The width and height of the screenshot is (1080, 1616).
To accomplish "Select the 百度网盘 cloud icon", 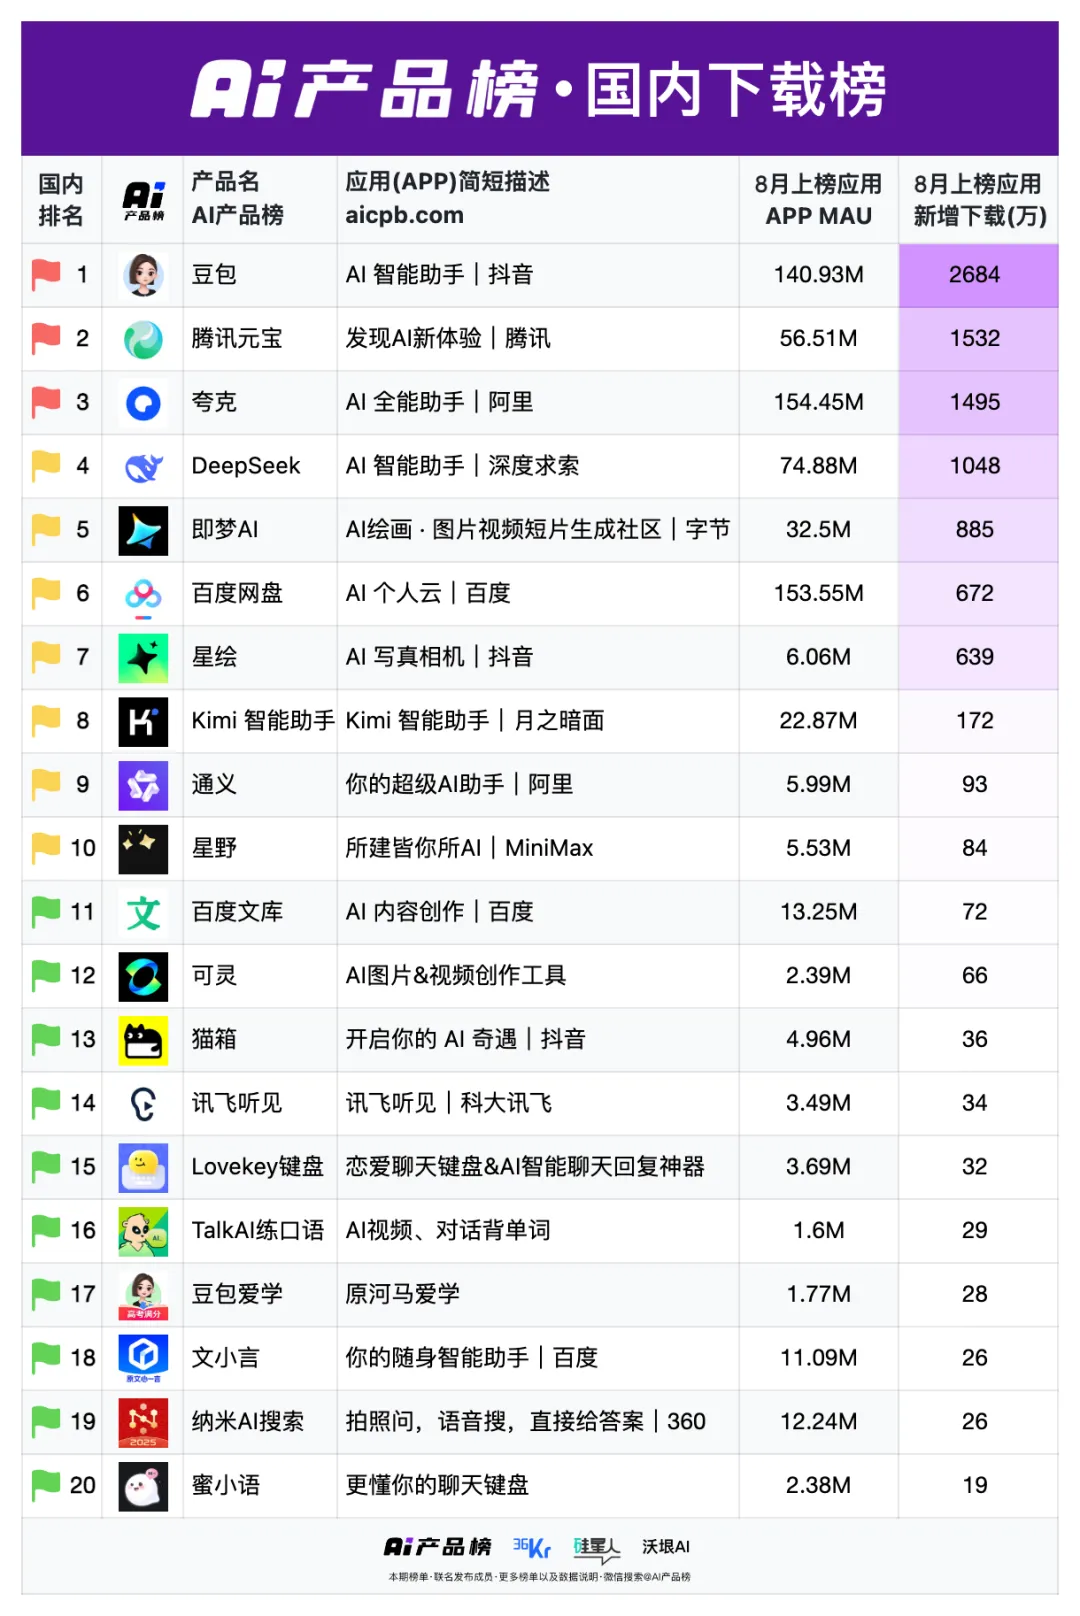I will tap(143, 594).
